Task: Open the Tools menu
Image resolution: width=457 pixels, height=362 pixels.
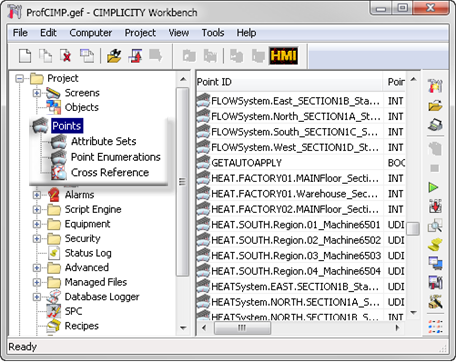Action: click(213, 33)
